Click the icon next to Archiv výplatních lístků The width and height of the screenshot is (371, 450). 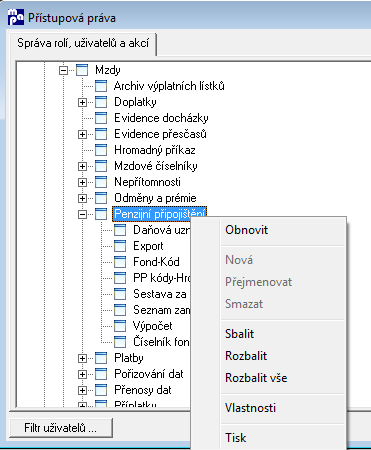coord(101,86)
